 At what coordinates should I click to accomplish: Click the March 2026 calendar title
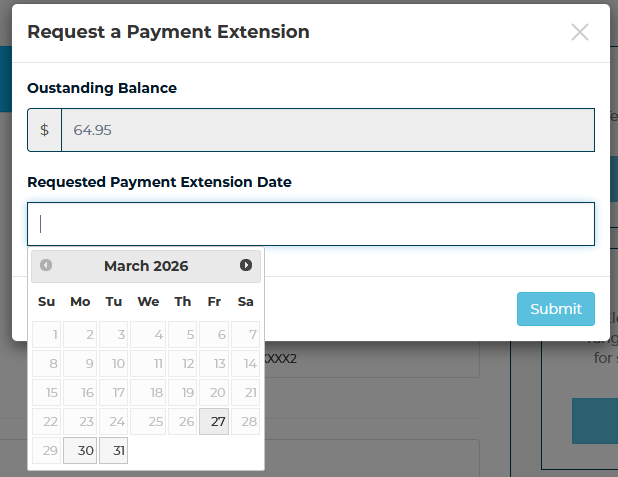tap(146, 266)
